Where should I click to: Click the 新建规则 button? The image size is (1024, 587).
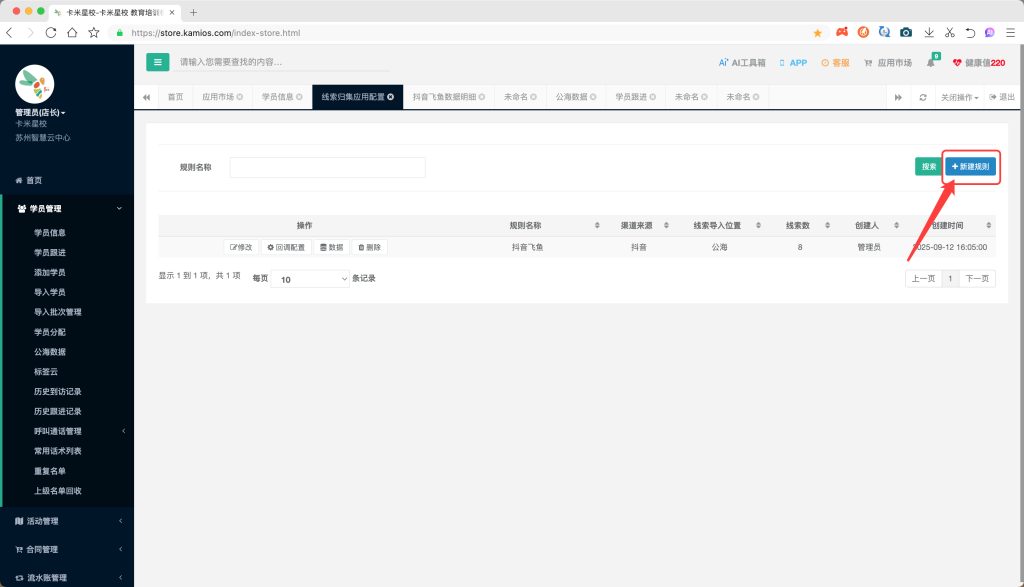click(x=970, y=167)
